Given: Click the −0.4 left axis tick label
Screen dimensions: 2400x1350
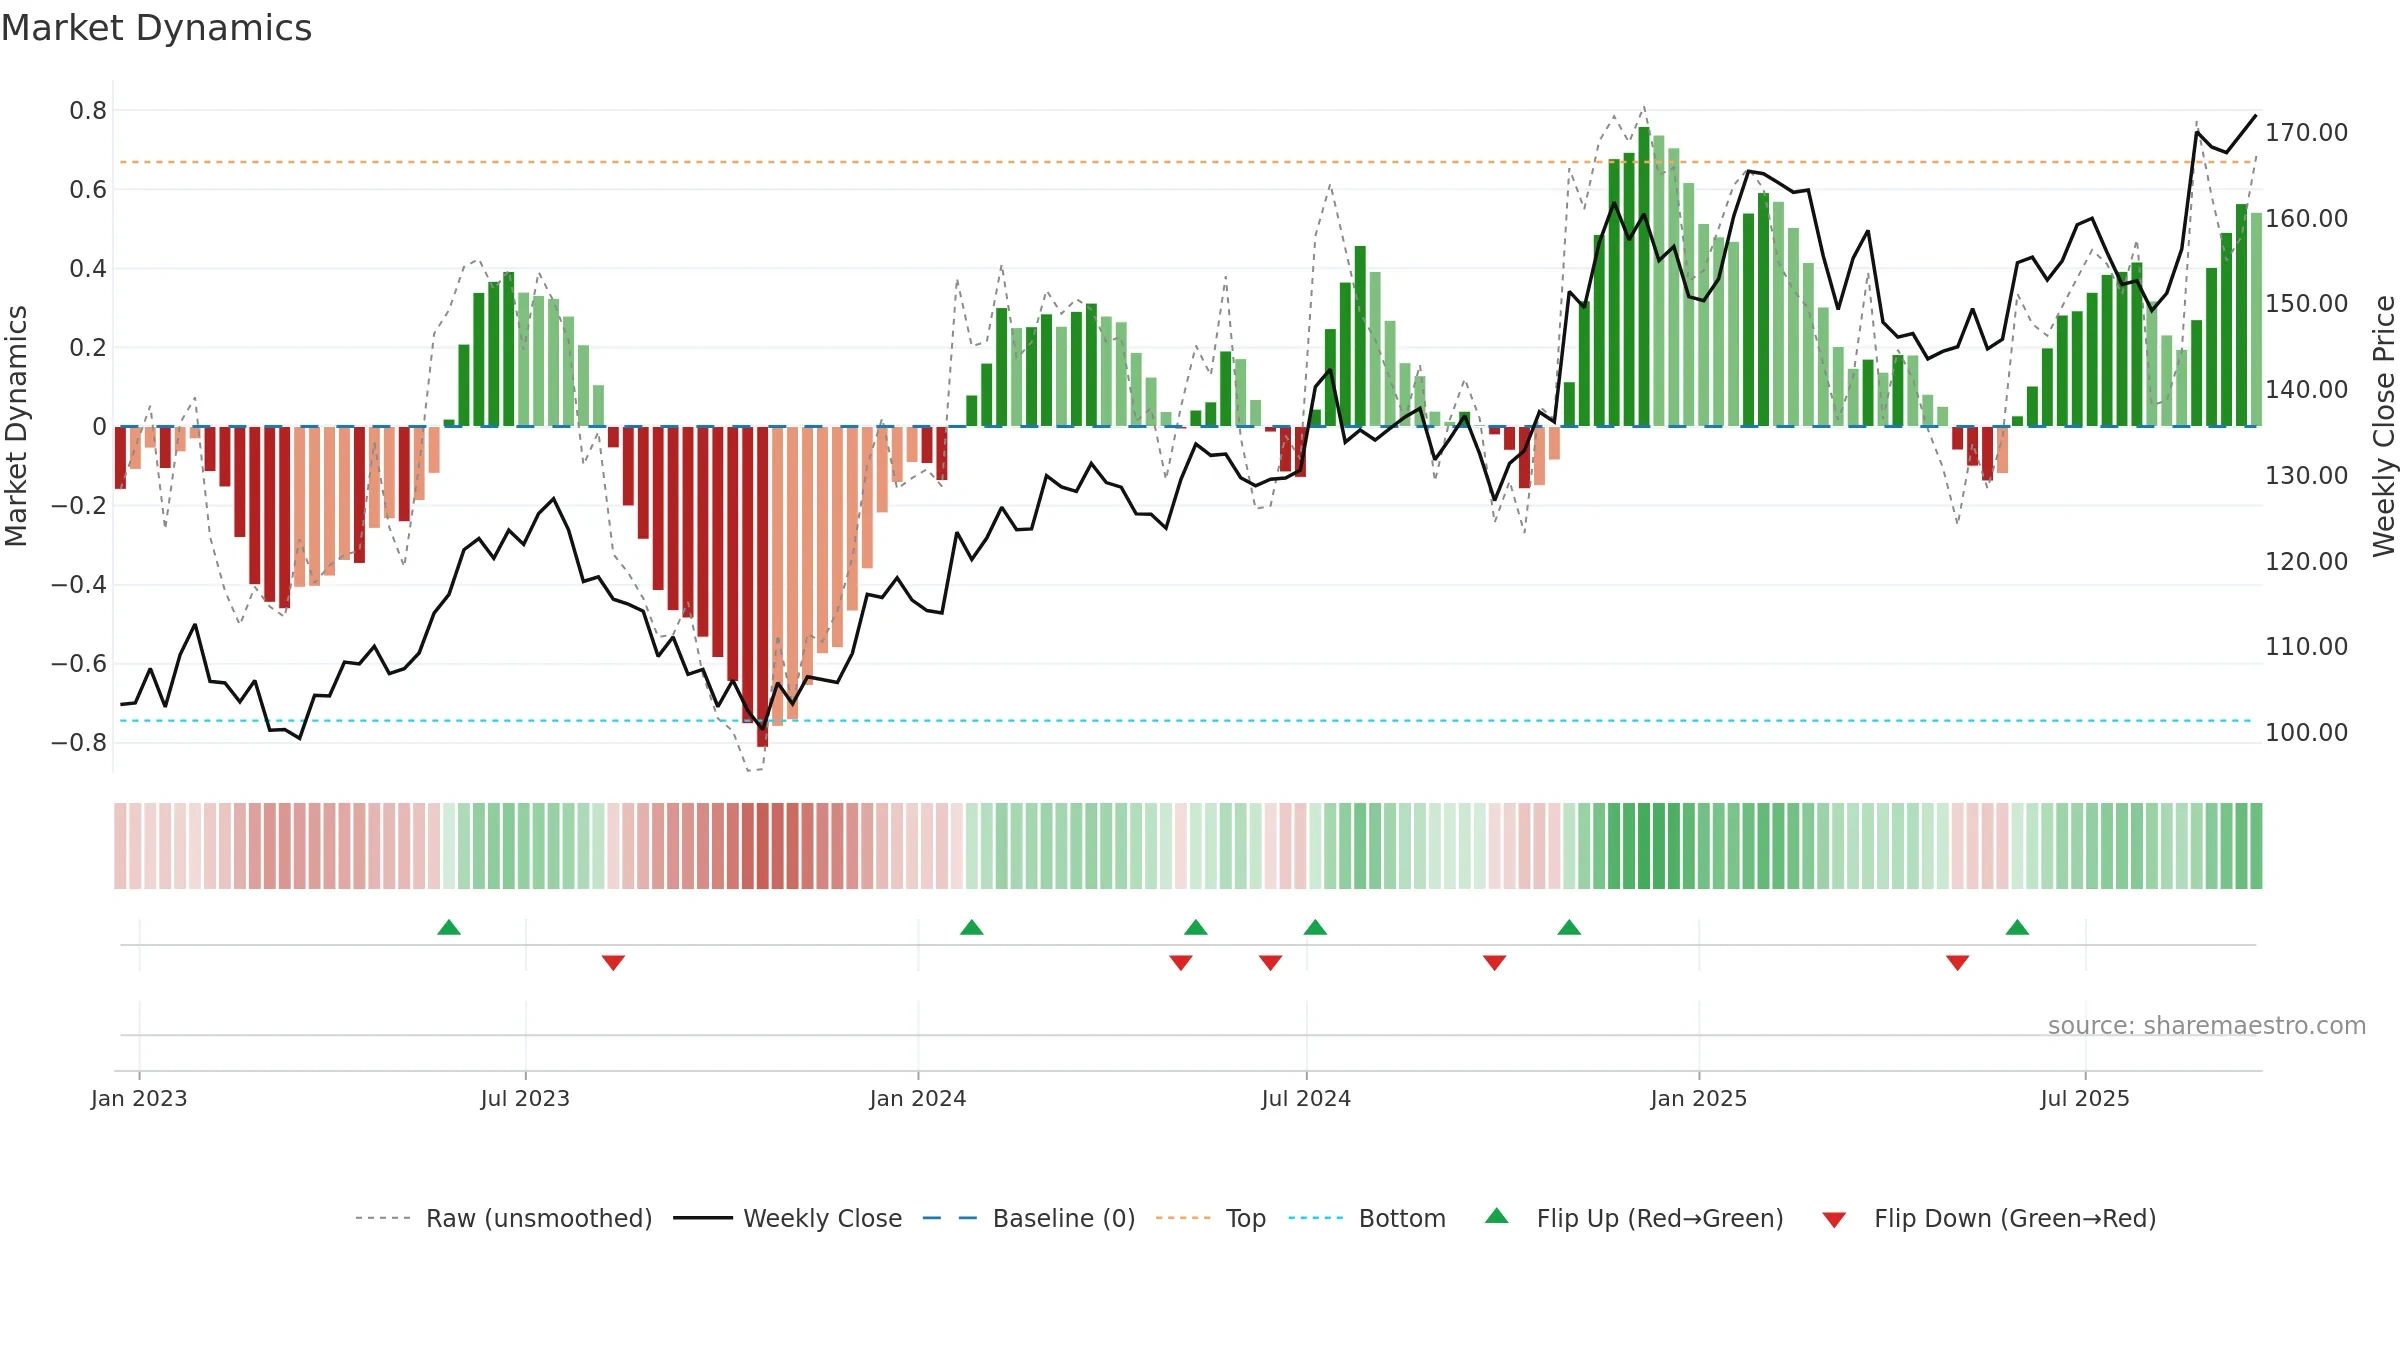Looking at the screenshot, I should (79, 584).
